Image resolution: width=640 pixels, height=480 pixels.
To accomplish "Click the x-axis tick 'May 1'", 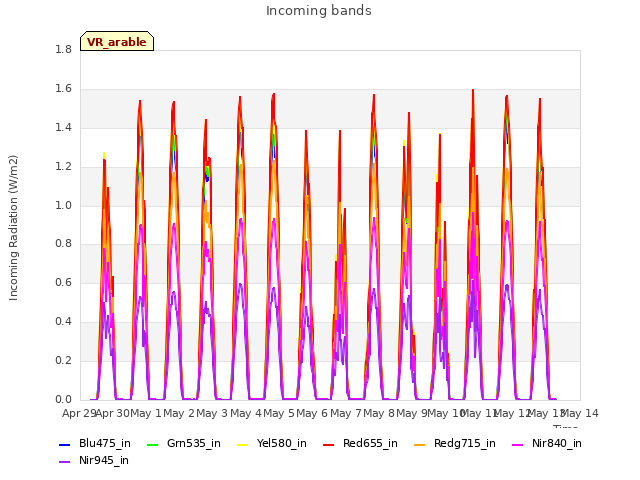I will click(146, 413).
